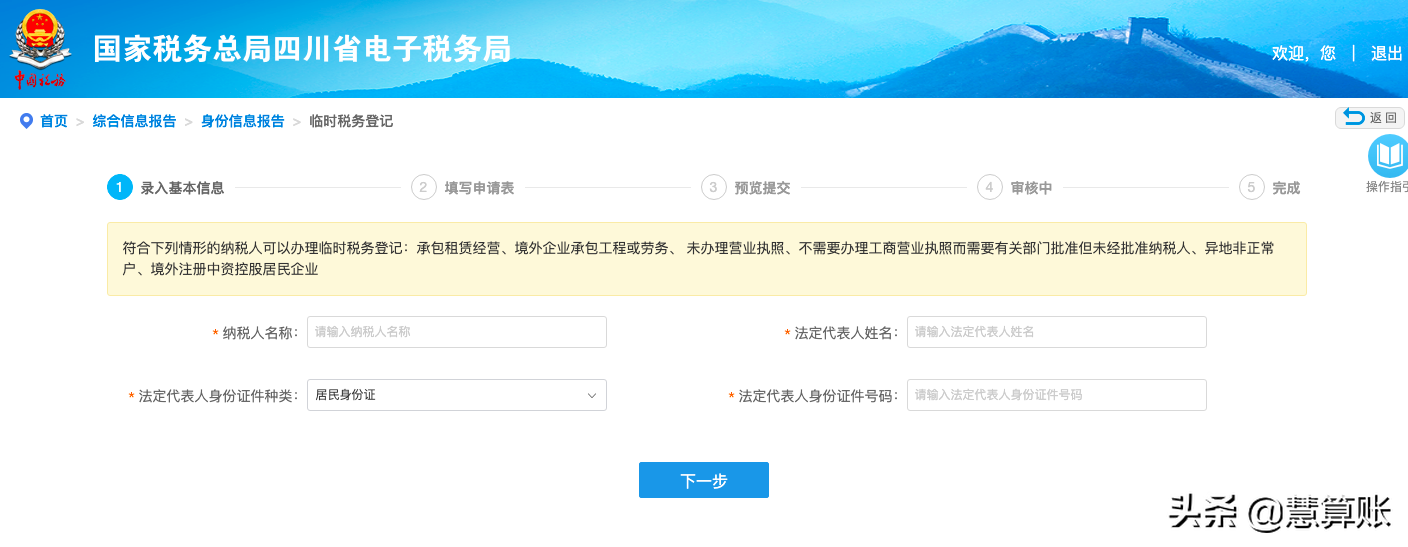The width and height of the screenshot is (1408, 547).
Task: Select step 1 circle 录入基本信息
Action: pyautogui.click(x=120, y=187)
